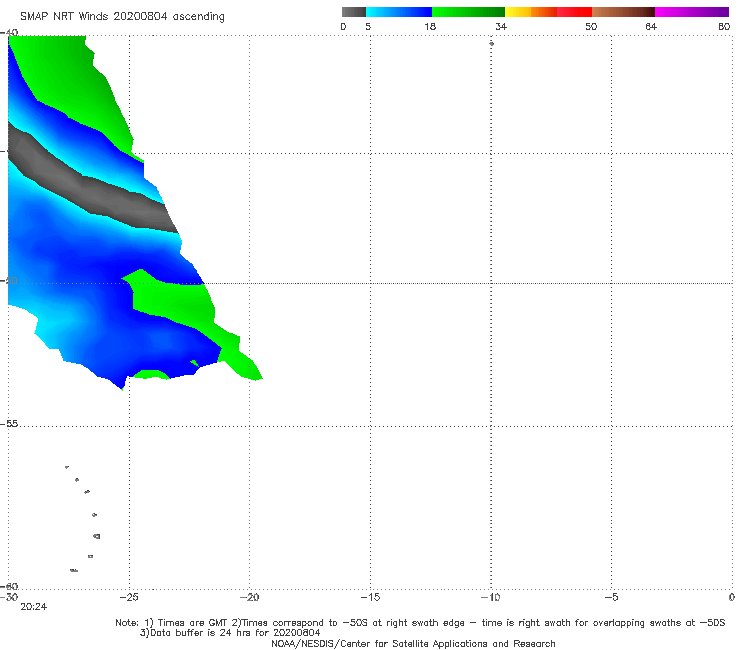This screenshot has height=650, width=740.
Task: Click the gray 0-5 segment of color bar
Action: tap(354, 12)
